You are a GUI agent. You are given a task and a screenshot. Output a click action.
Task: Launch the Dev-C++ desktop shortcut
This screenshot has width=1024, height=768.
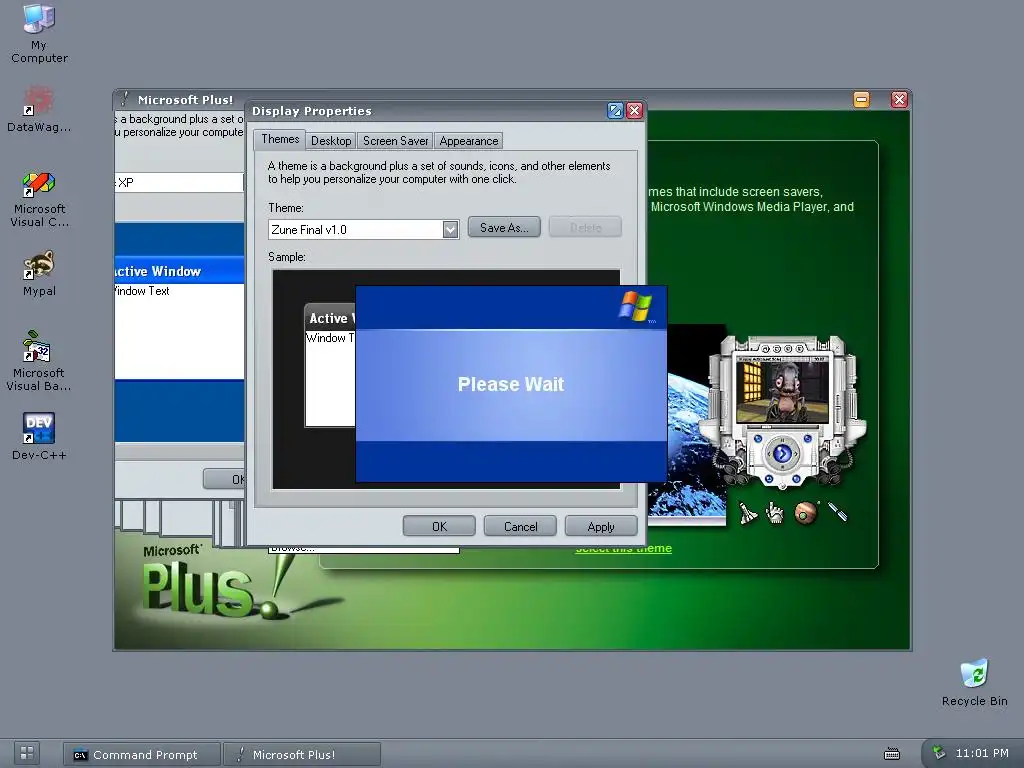pos(39,436)
